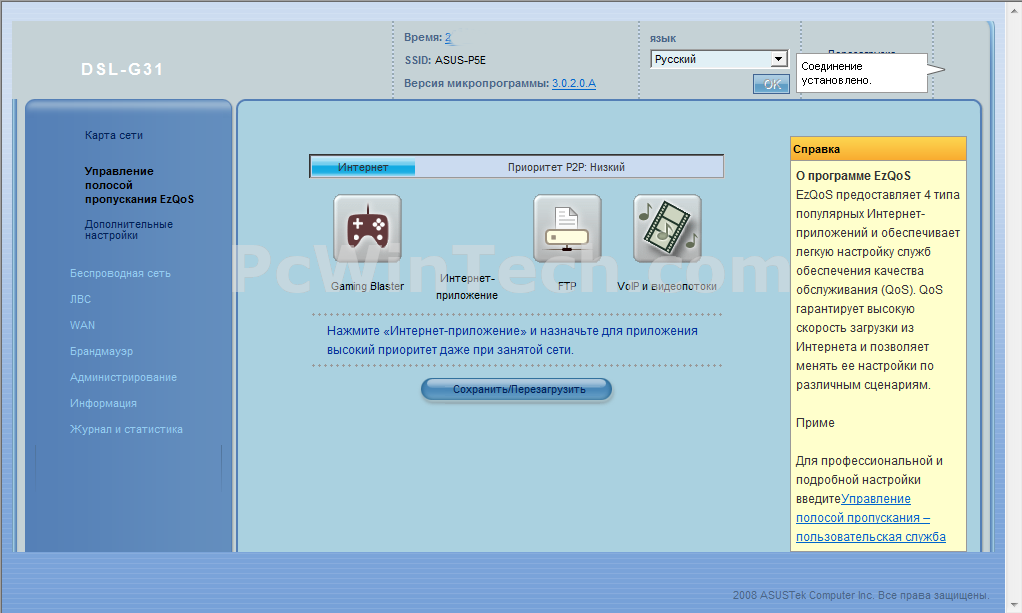Click the time value link near Время
The image size is (1022, 613).
tap(448, 38)
